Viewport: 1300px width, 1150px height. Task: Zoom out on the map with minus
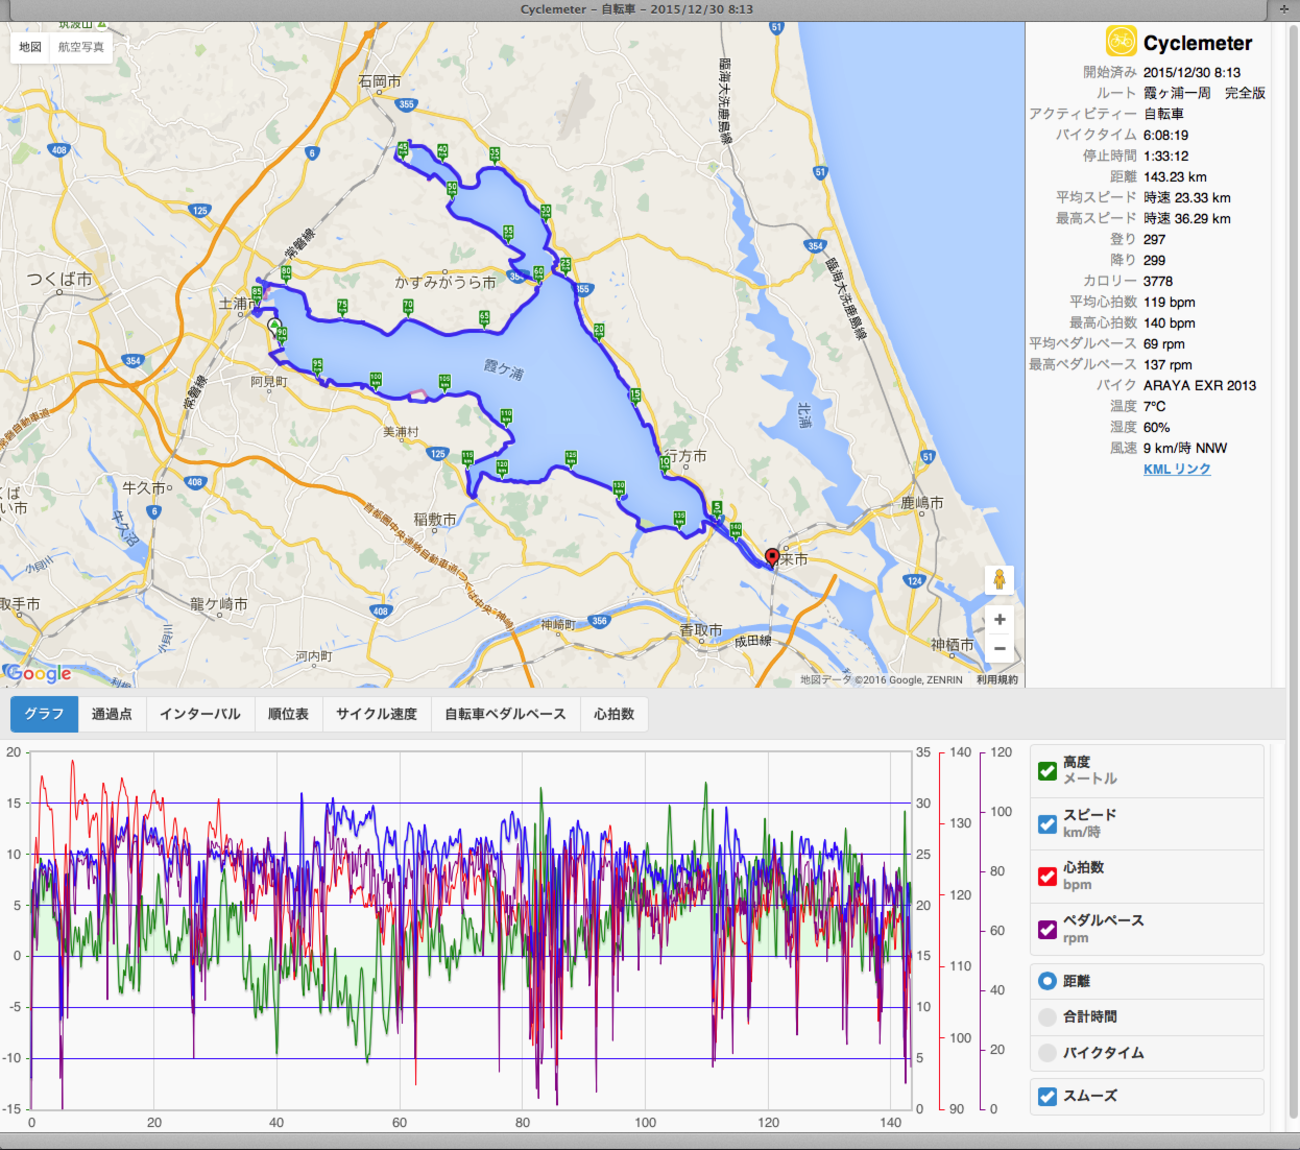tap(999, 649)
